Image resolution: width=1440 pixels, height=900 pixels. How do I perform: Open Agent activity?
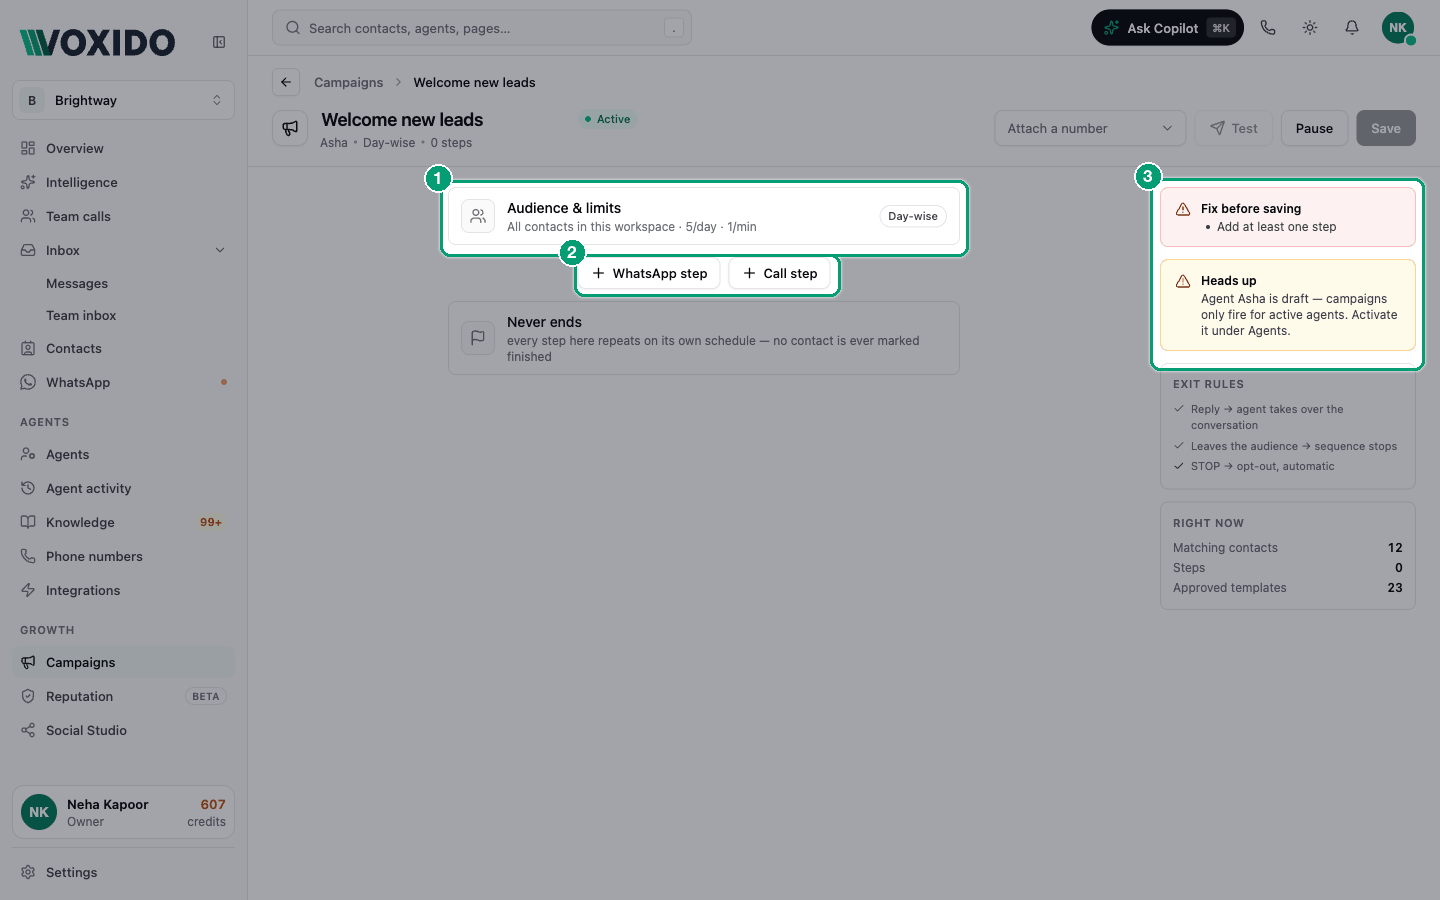tap(123, 488)
